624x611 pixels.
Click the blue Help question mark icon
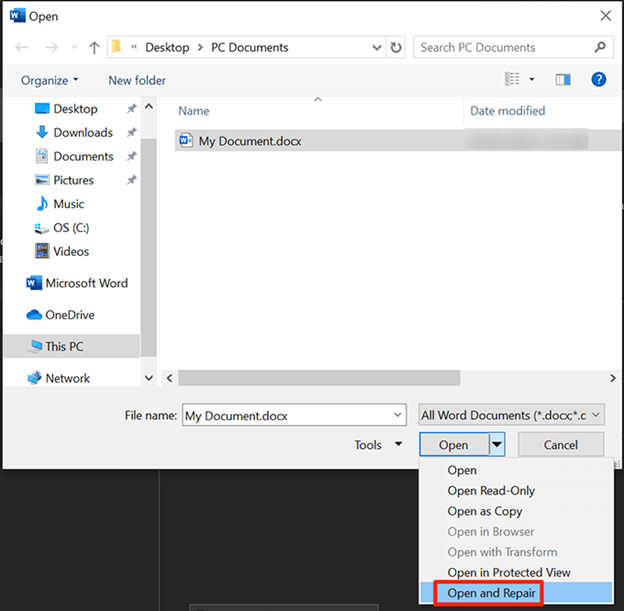[x=599, y=80]
